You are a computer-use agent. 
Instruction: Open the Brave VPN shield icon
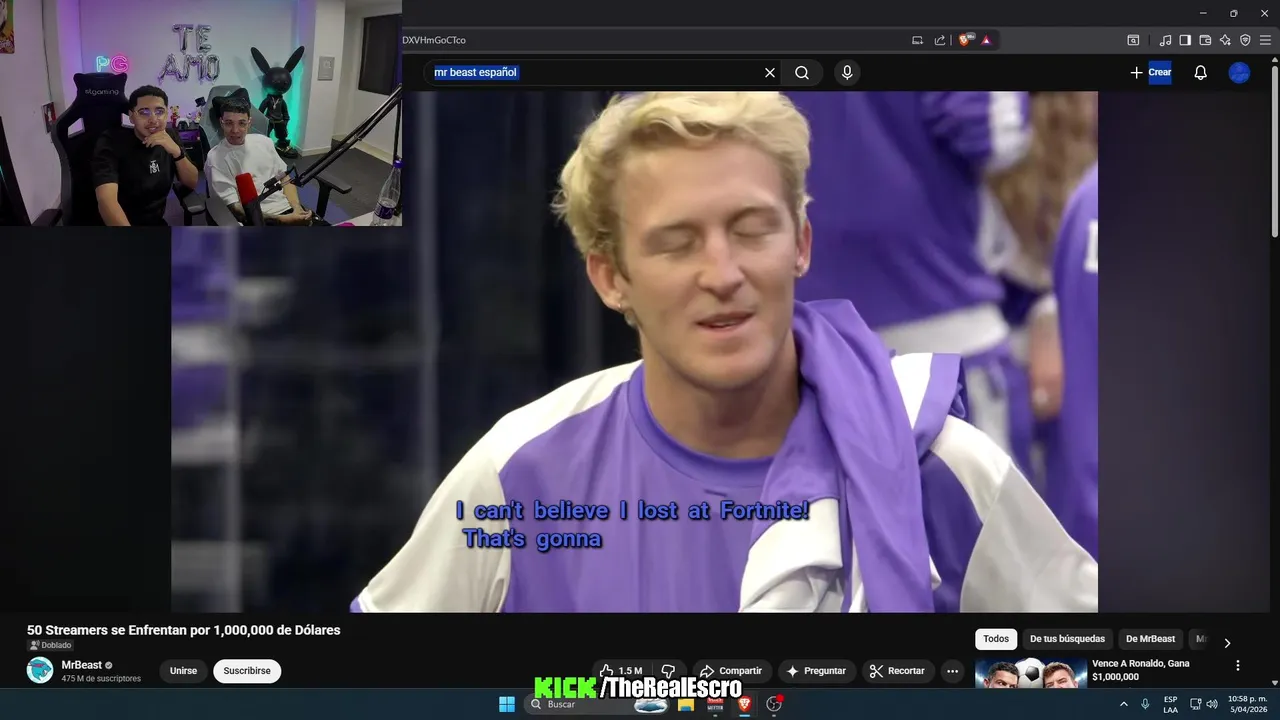tap(1245, 40)
